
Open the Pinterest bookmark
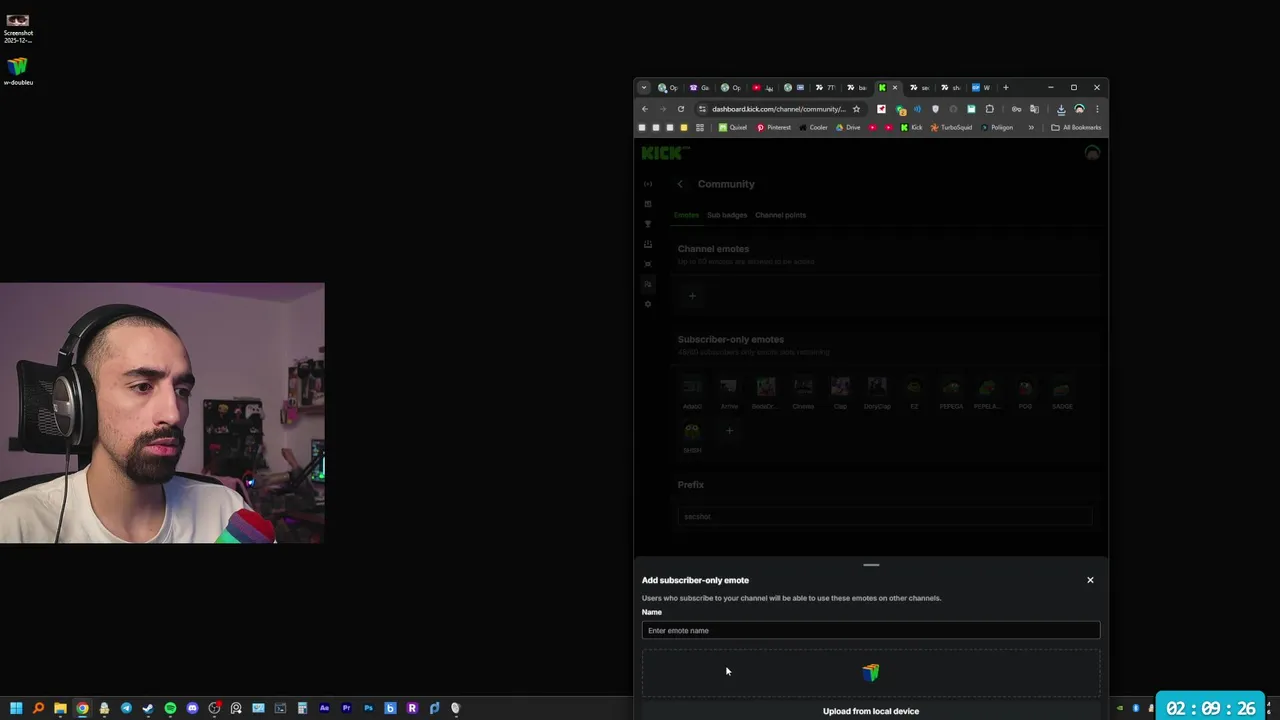(774, 127)
